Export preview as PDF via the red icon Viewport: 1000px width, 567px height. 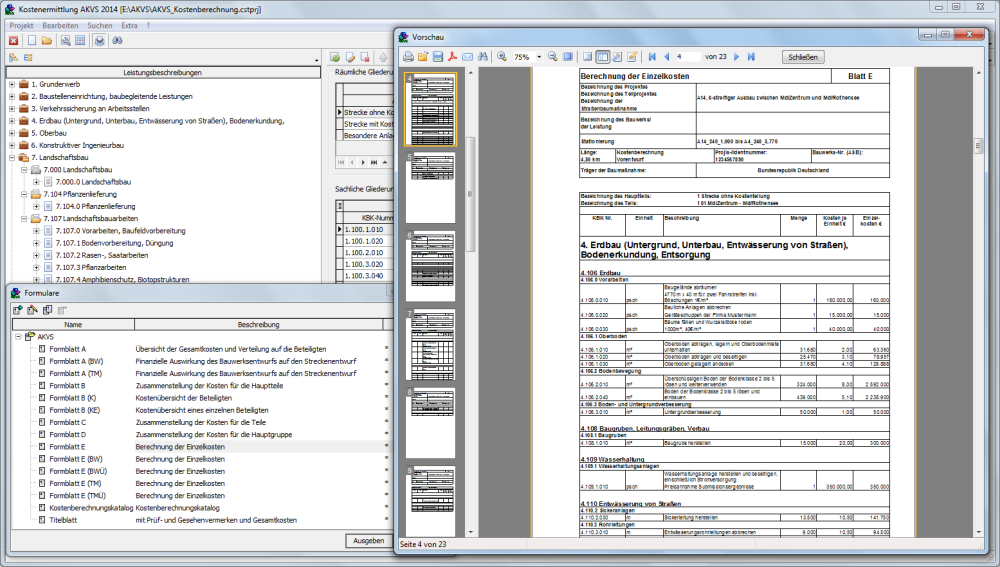[x=452, y=57]
